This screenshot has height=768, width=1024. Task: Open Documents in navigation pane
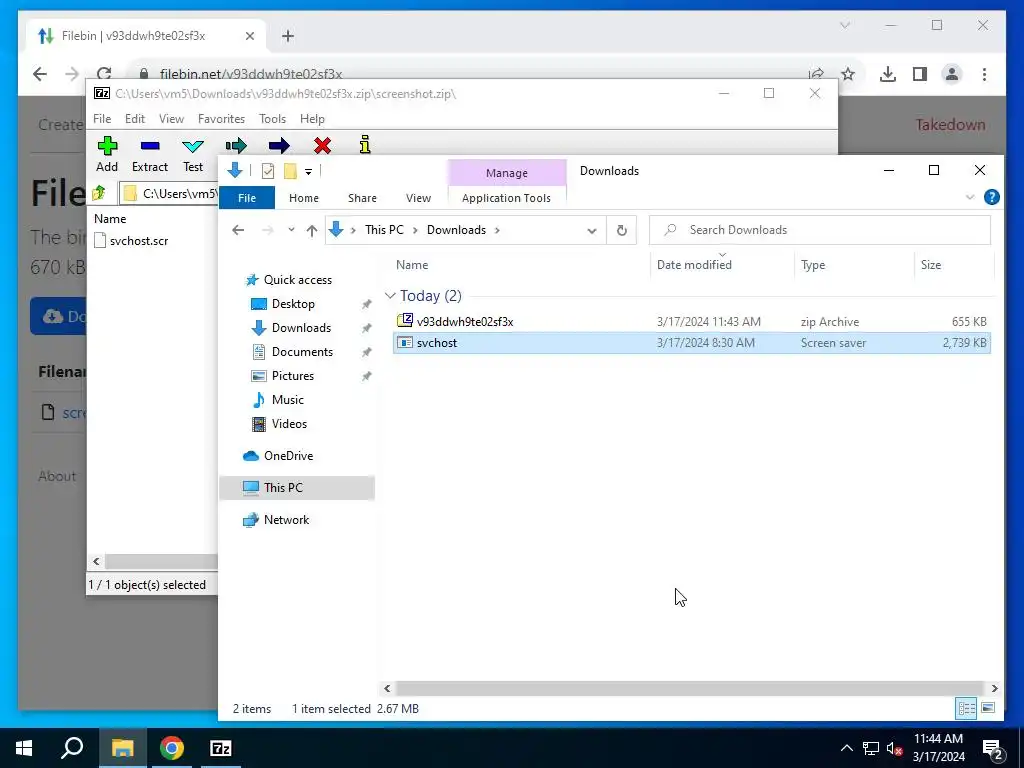[x=302, y=352]
